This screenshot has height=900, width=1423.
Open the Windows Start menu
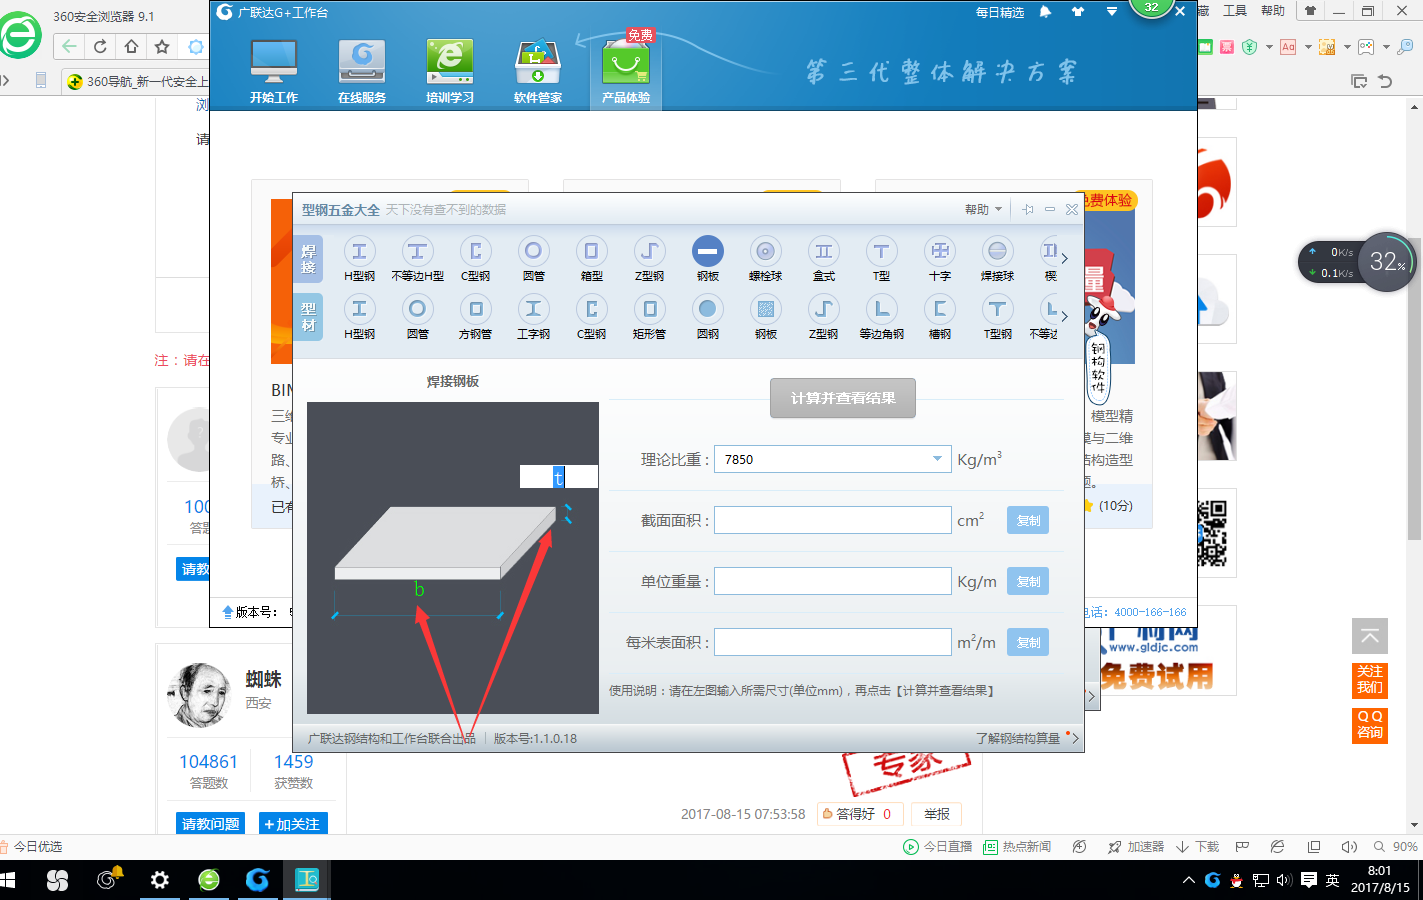[8, 880]
